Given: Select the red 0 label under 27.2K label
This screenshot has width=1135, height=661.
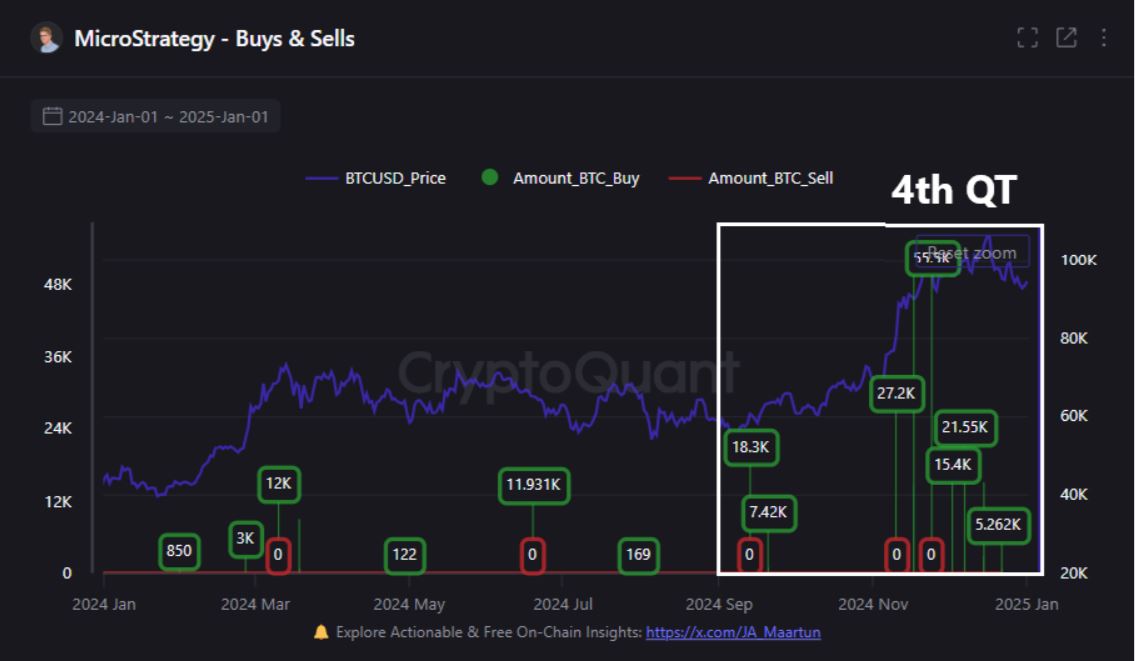Looking at the screenshot, I should (897, 555).
